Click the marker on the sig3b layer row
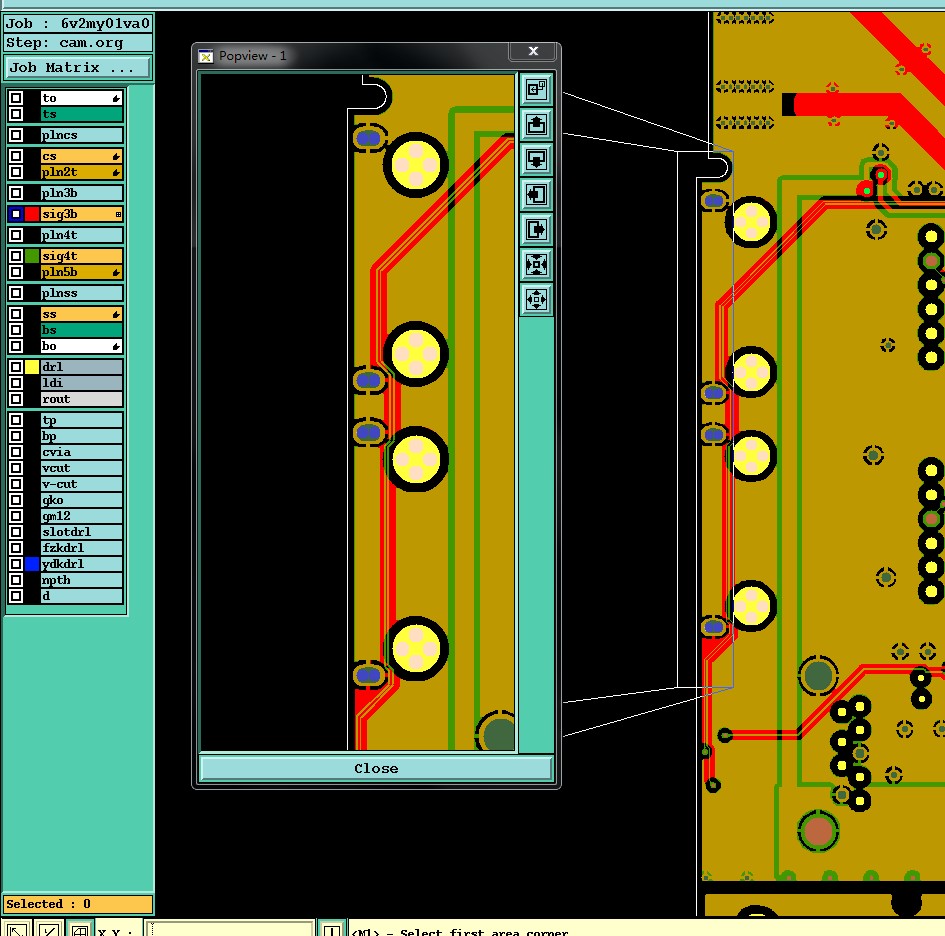The width and height of the screenshot is (945, 936). point(118,214)
